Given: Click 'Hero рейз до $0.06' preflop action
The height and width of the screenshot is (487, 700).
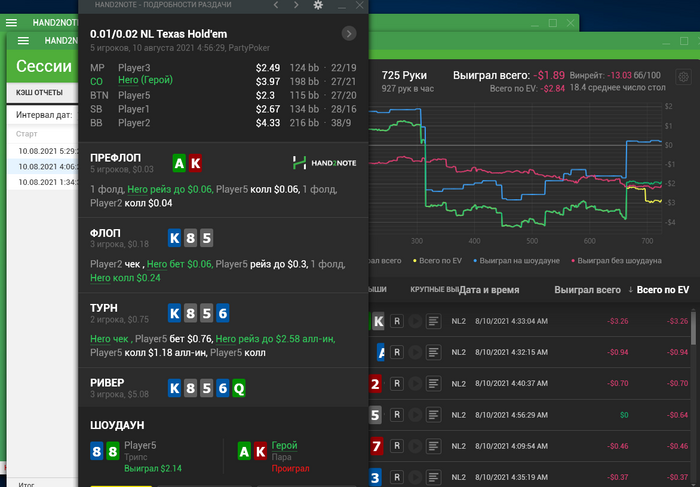Looking at the screenshot, I should [x=170, y=189].
